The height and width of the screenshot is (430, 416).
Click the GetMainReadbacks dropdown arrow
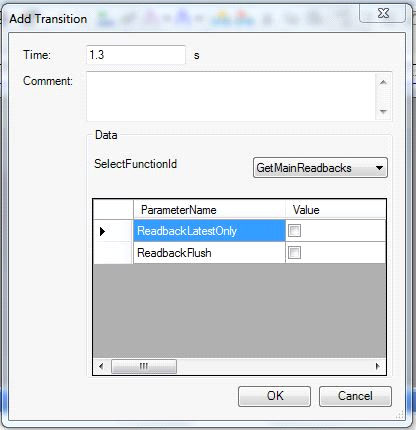[379, 168]
